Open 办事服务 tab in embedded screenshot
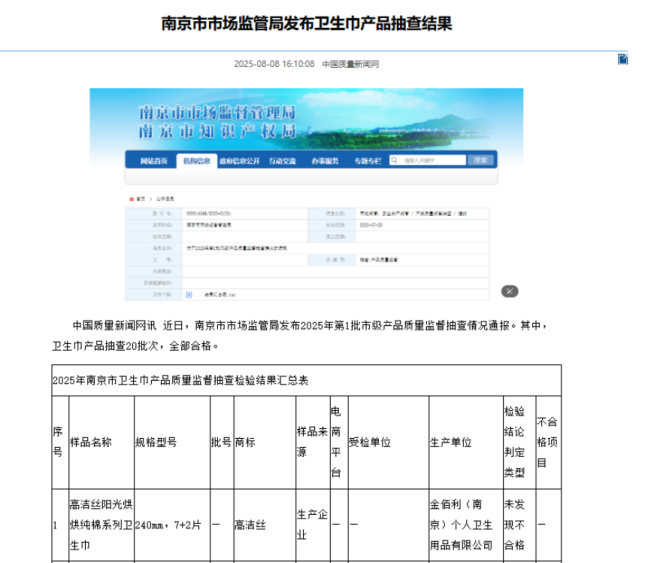Viewport: 645px width, 563px height. tap(325, 161)
